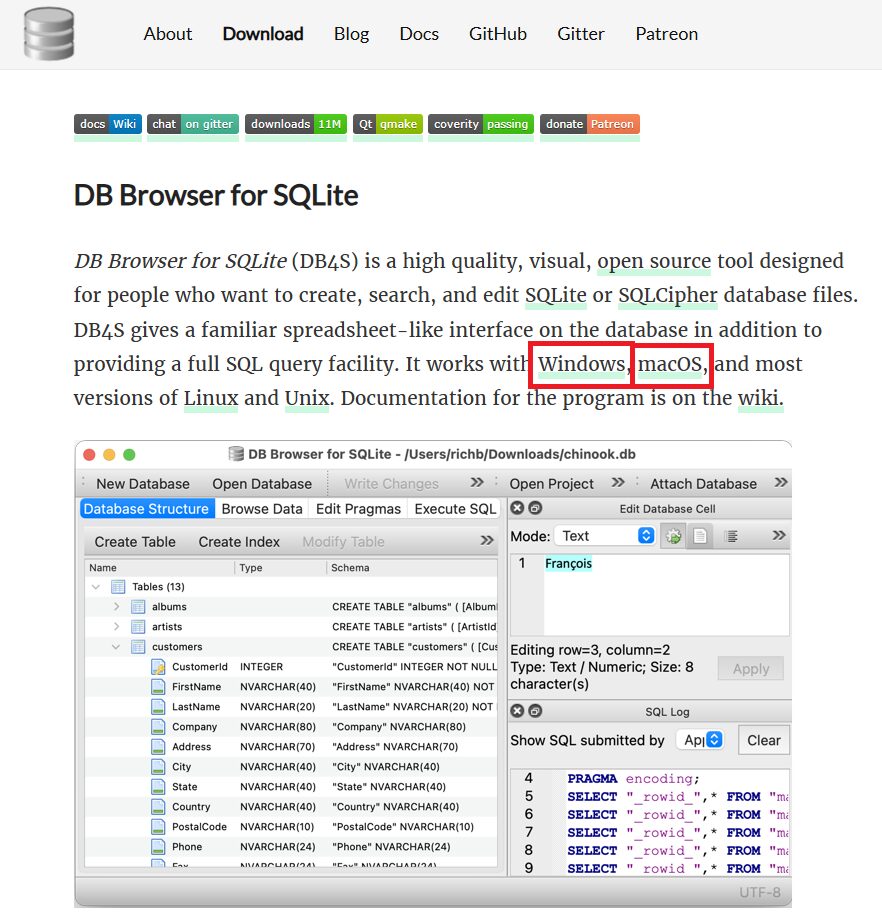Click the field icon beside Company
The width and height of the screenshot is (882, 924).
(x=158, y=727)
